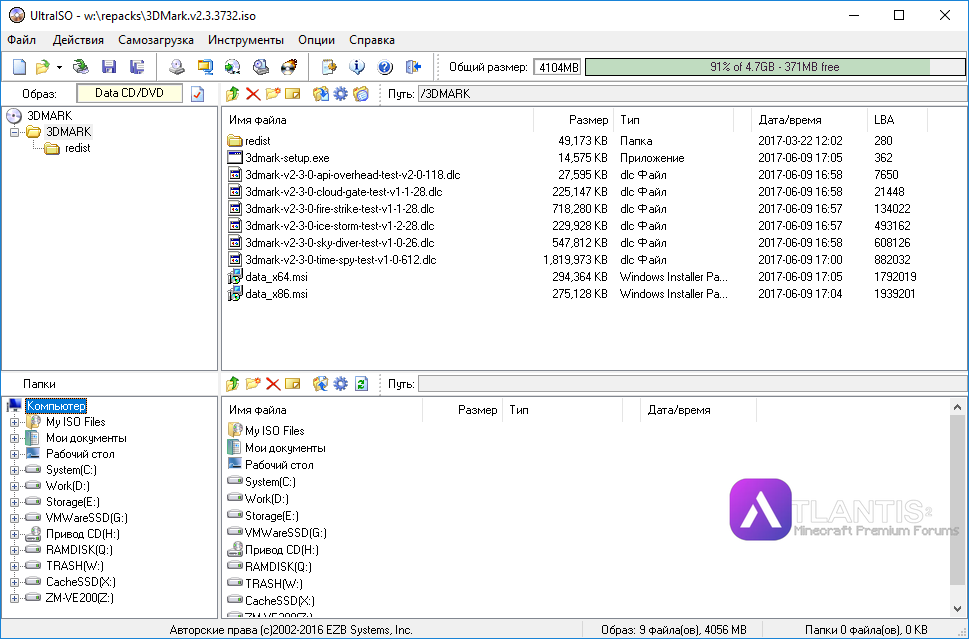
Task: Click the Convert disc icon with green arrow
Action: pyautogui.click(x=232, y=67)
